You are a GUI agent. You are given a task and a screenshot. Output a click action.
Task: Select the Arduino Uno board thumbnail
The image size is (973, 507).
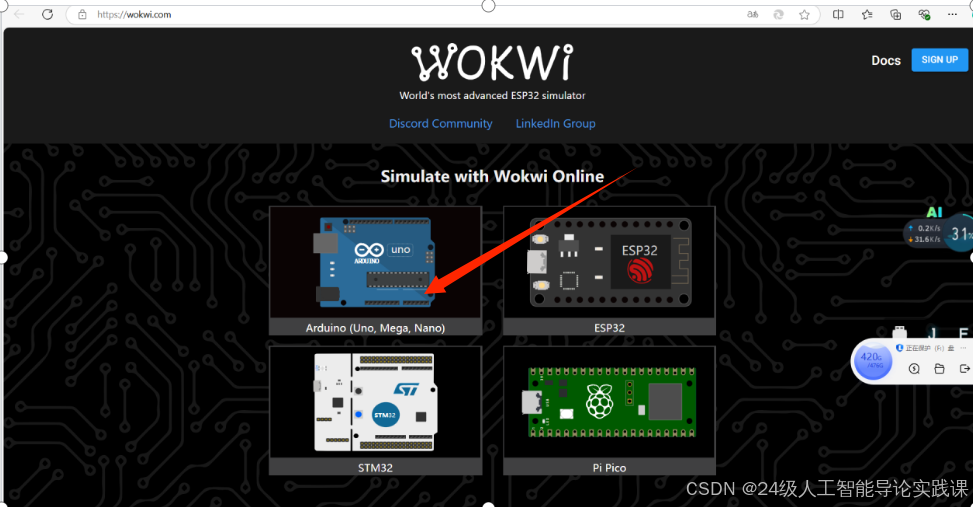coord(375,262)
